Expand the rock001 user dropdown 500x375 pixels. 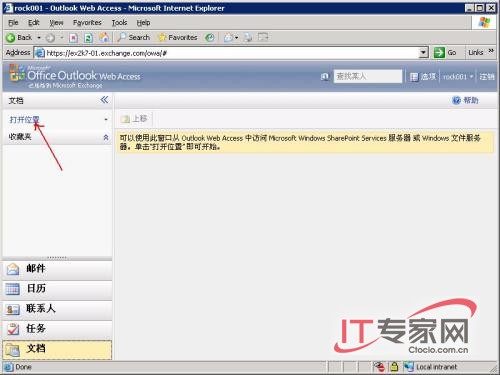coord(458,77)
